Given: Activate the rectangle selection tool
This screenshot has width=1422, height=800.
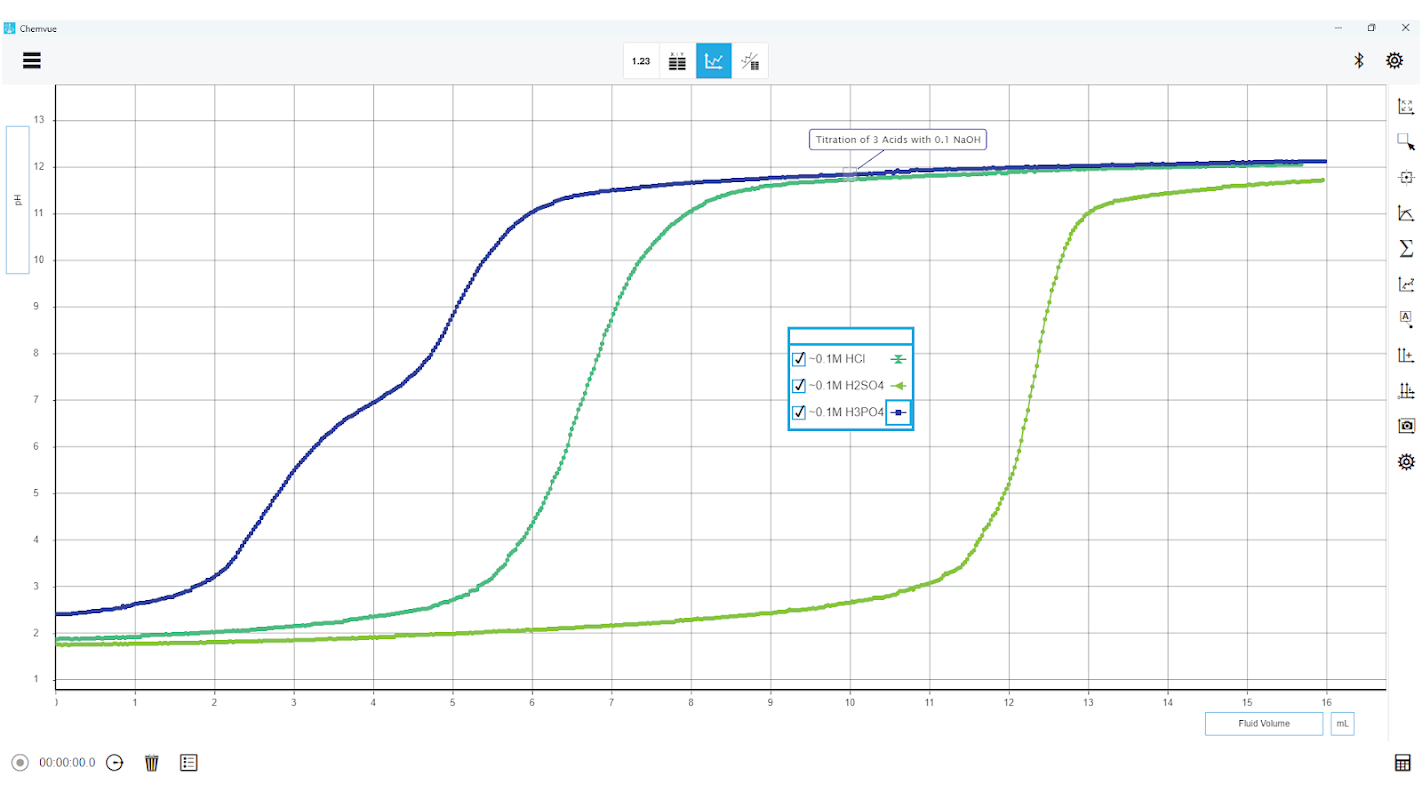Looking at the screenshot, I should point(1406,142).
